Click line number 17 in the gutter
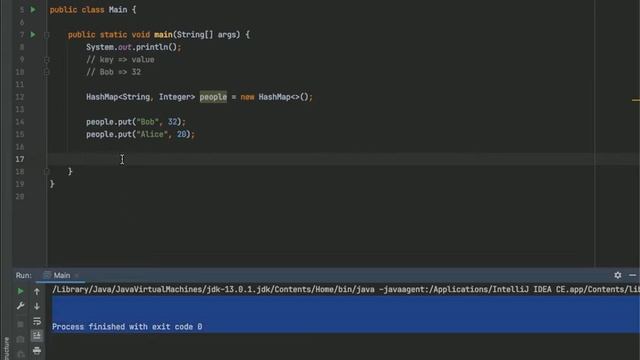This screenshot has height=360, width=640. tap(20, 159)
